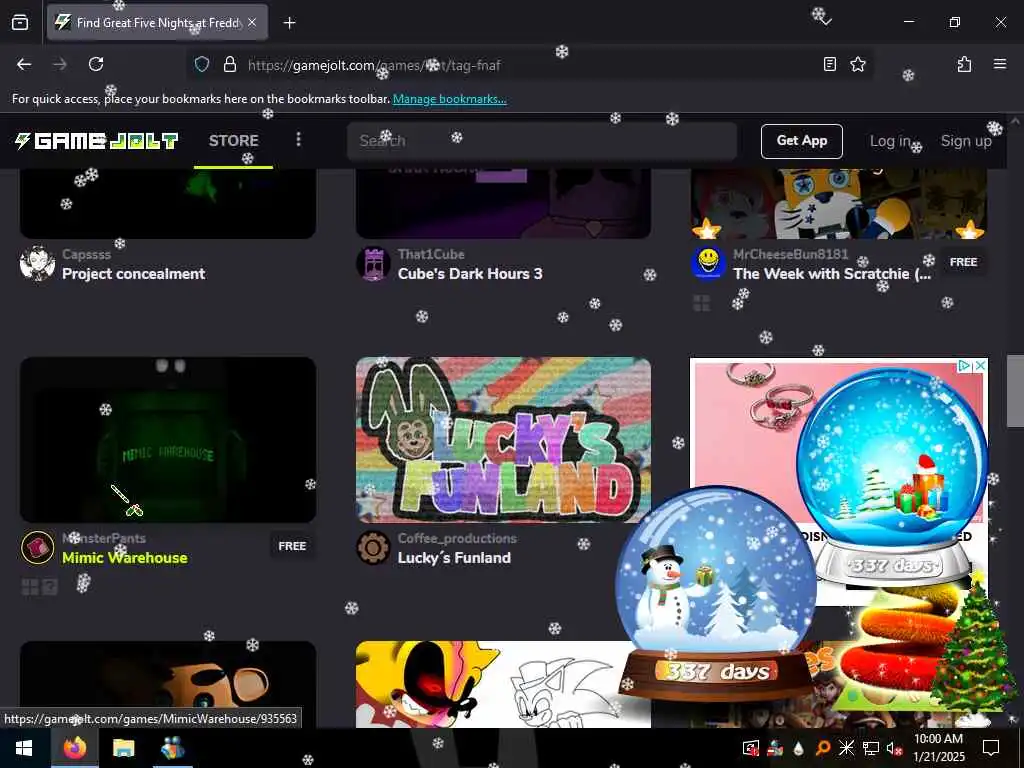
Task: Go back with the browser back arrow
Action: click(24, 64)
